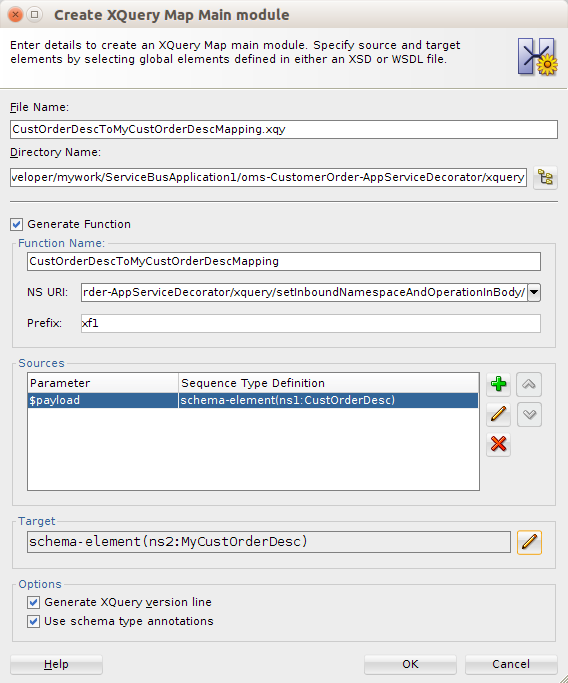The width and height of the screenshot is (568, 683).
Task: Confirm dialog with OK button
Action: tap(410, 664)
